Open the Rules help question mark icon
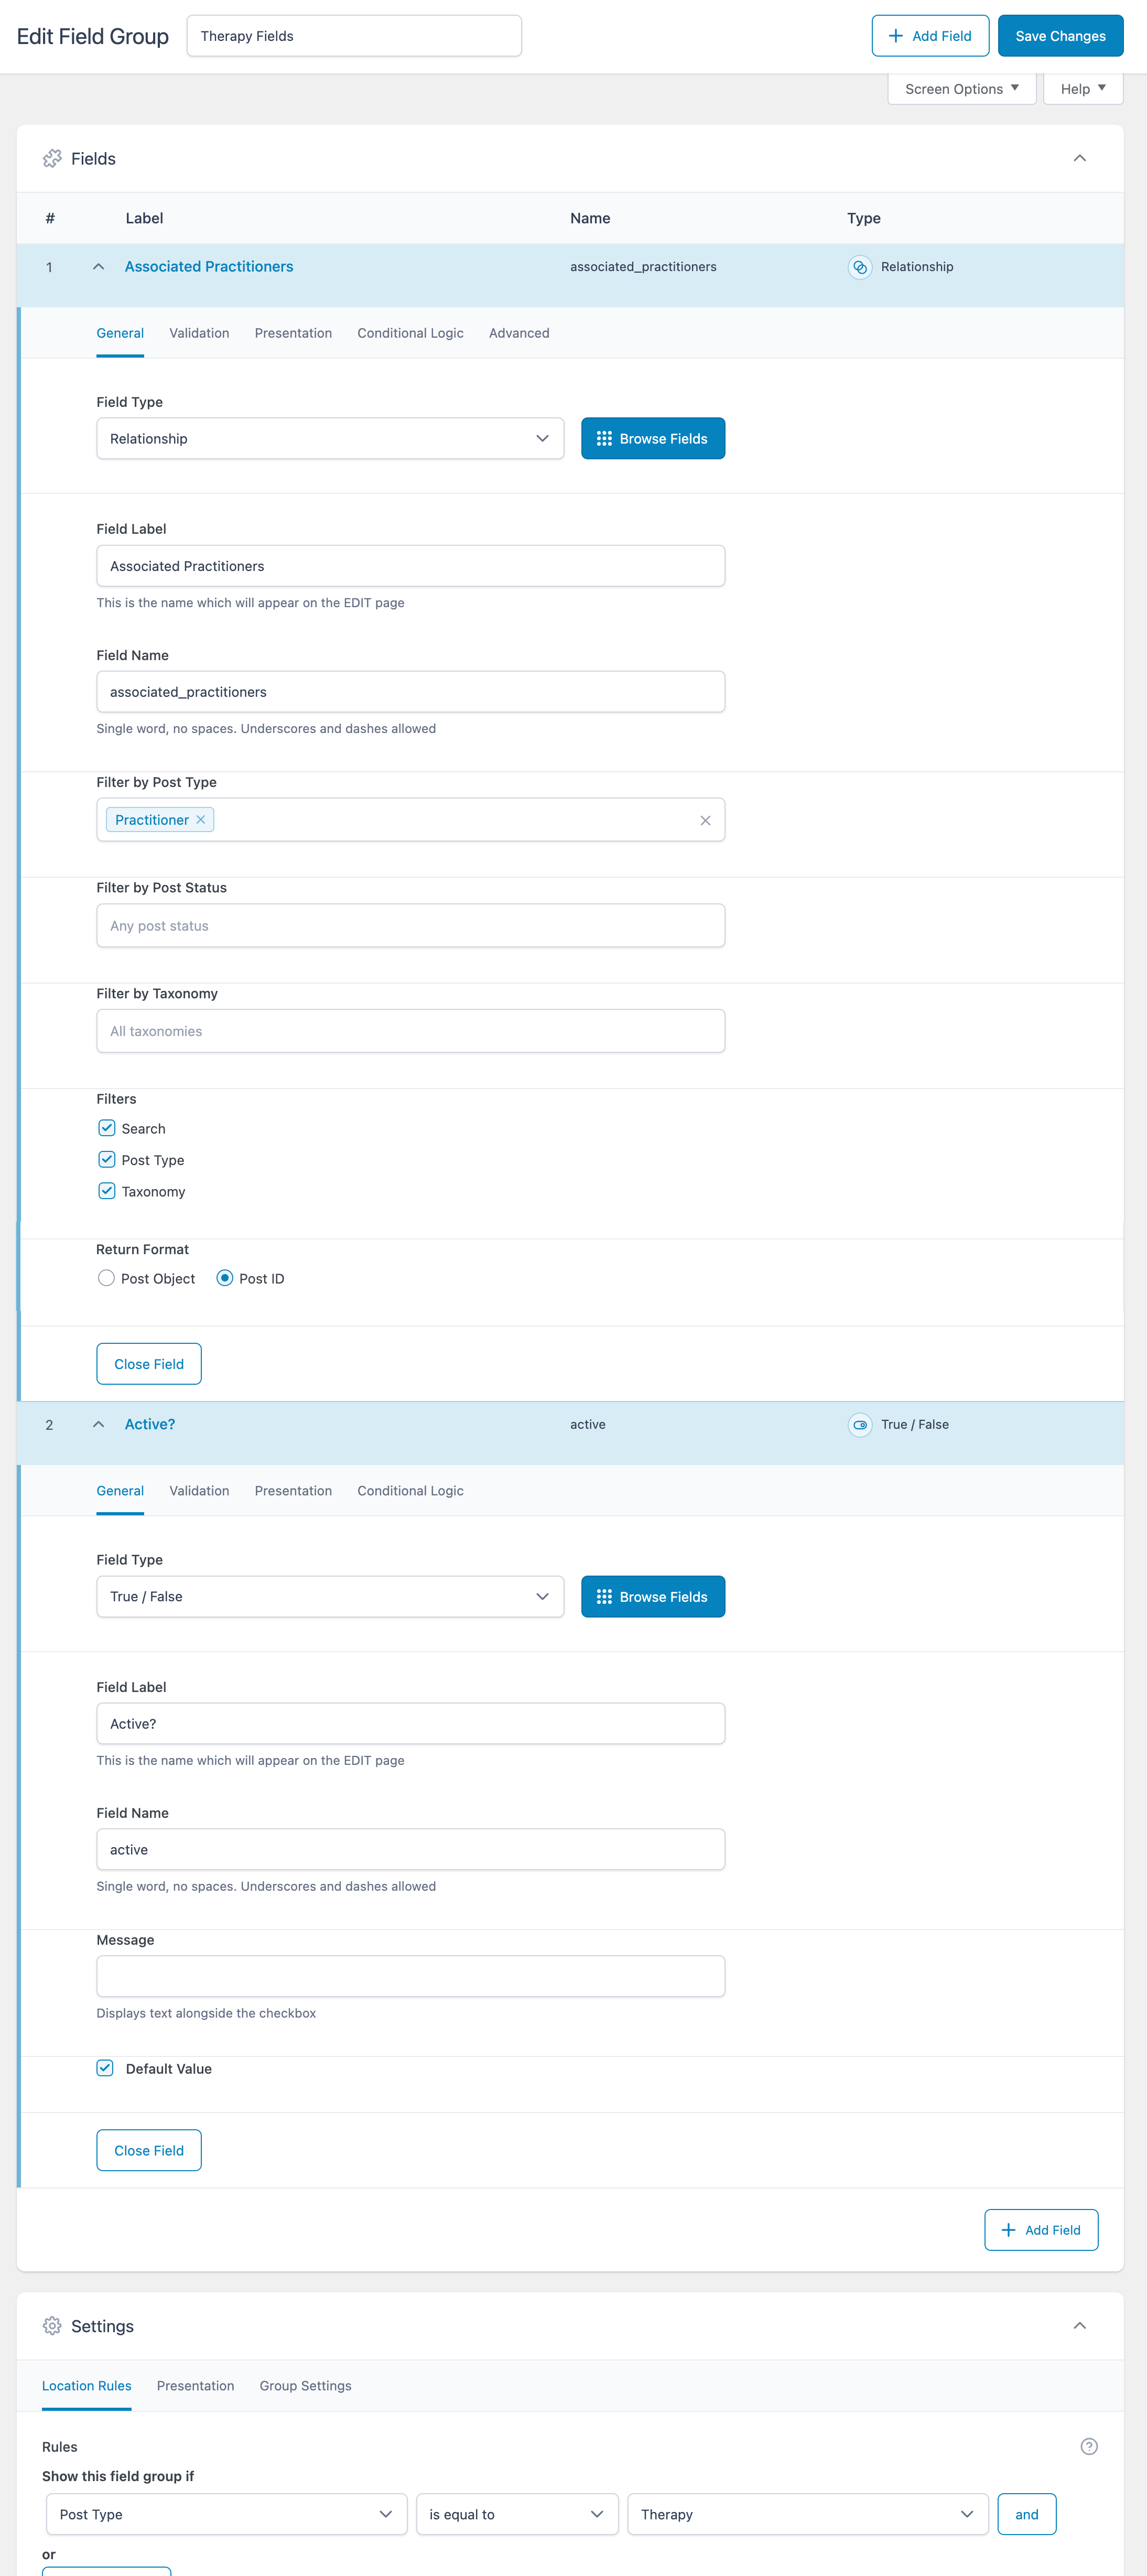 pyautogui.click(x=1089, y=2447)
